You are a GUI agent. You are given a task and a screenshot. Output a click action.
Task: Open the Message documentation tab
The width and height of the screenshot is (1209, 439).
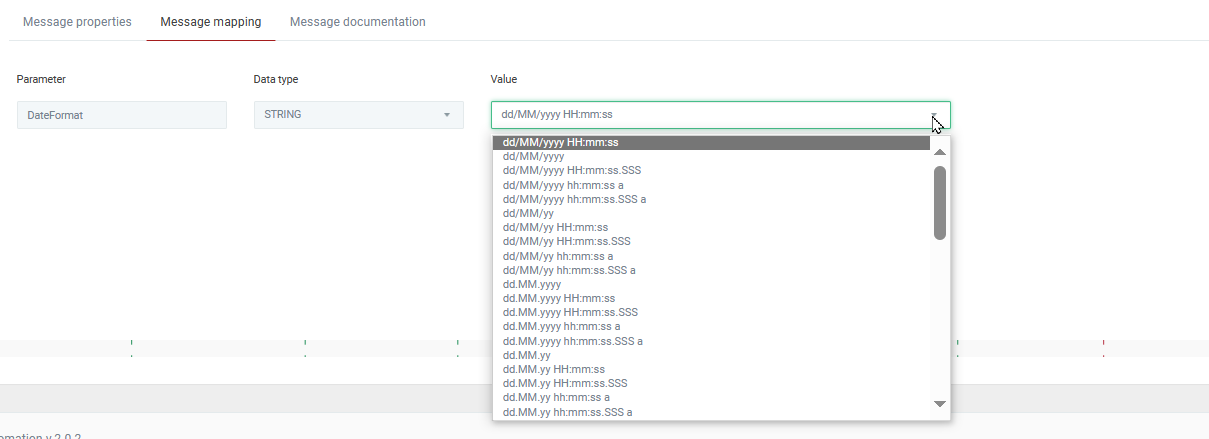357,22
